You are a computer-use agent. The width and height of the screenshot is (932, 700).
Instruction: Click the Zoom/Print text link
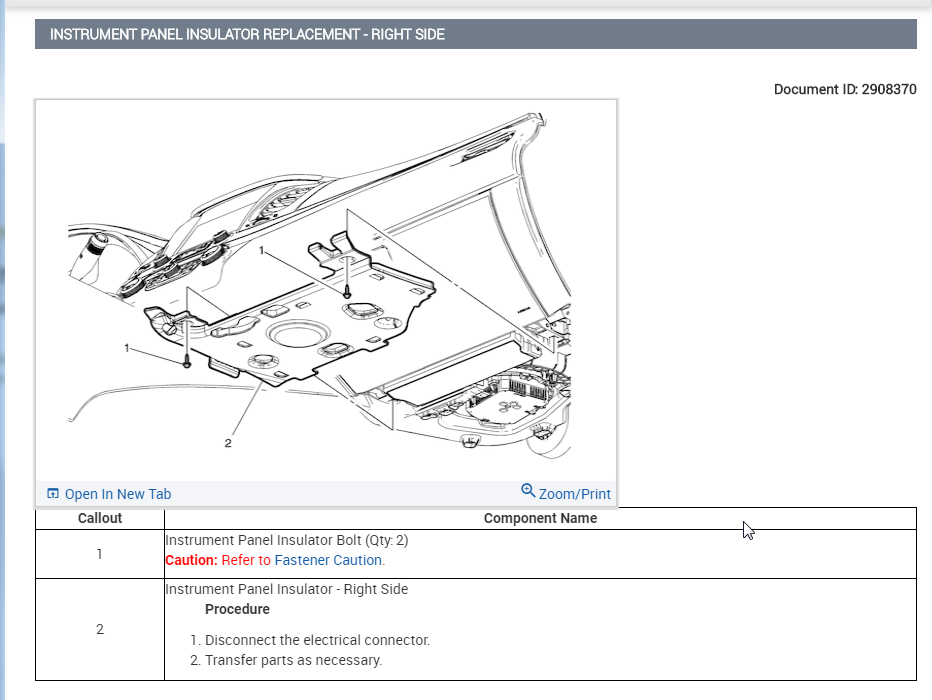574,494
